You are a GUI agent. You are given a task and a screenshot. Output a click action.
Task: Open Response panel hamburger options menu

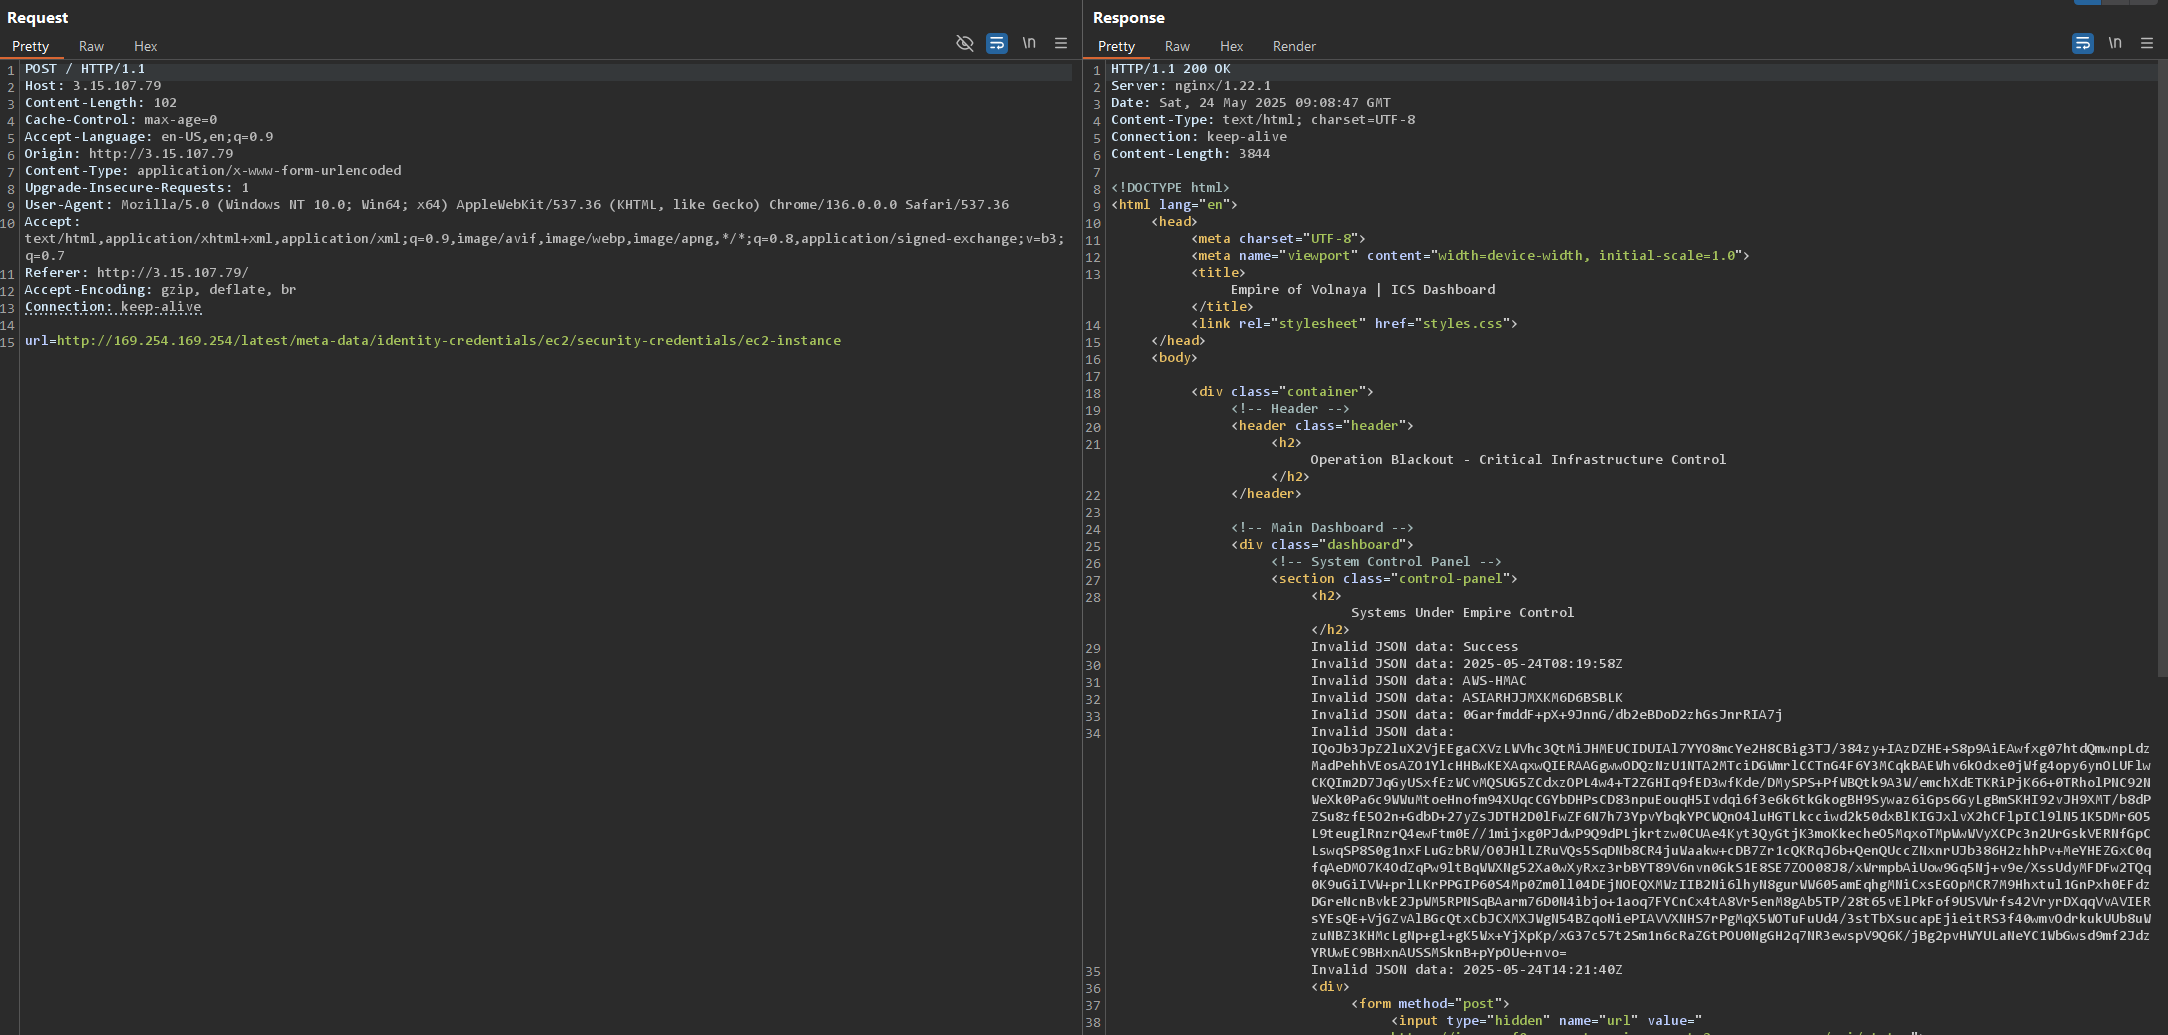(2147, 43)
